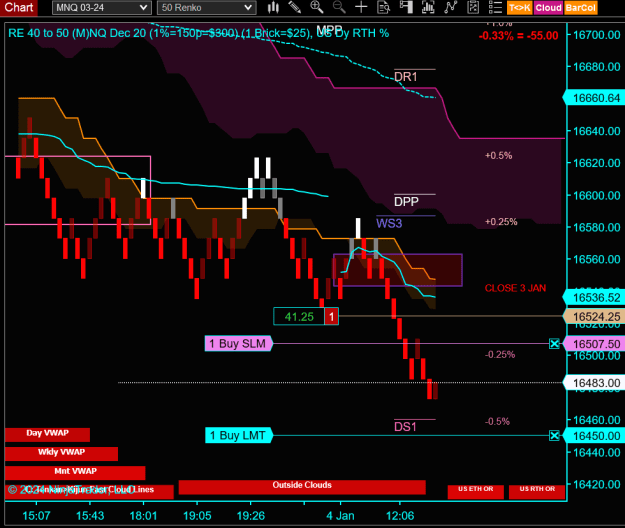Click the 16600.00 price axis label
Screen dimensions: 625x528
click(596, 195)
